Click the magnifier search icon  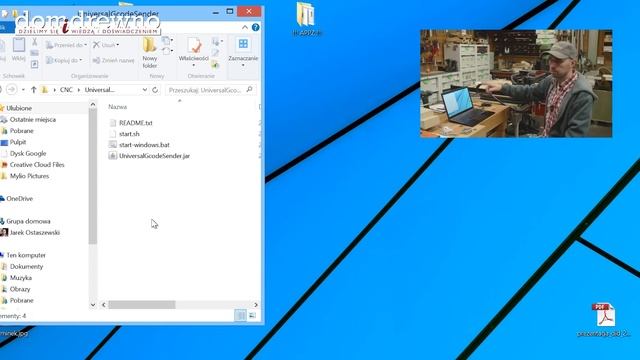point(249,89)
